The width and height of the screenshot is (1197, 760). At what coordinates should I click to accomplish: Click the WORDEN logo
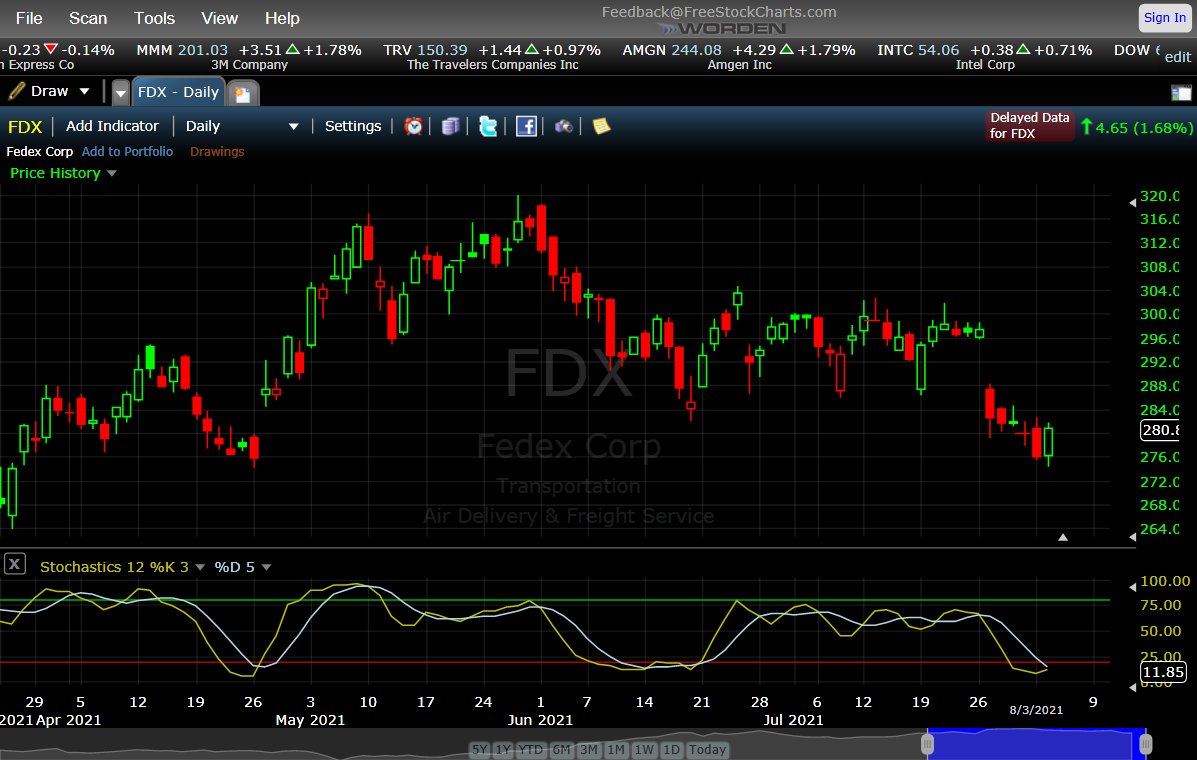(721, 29)
